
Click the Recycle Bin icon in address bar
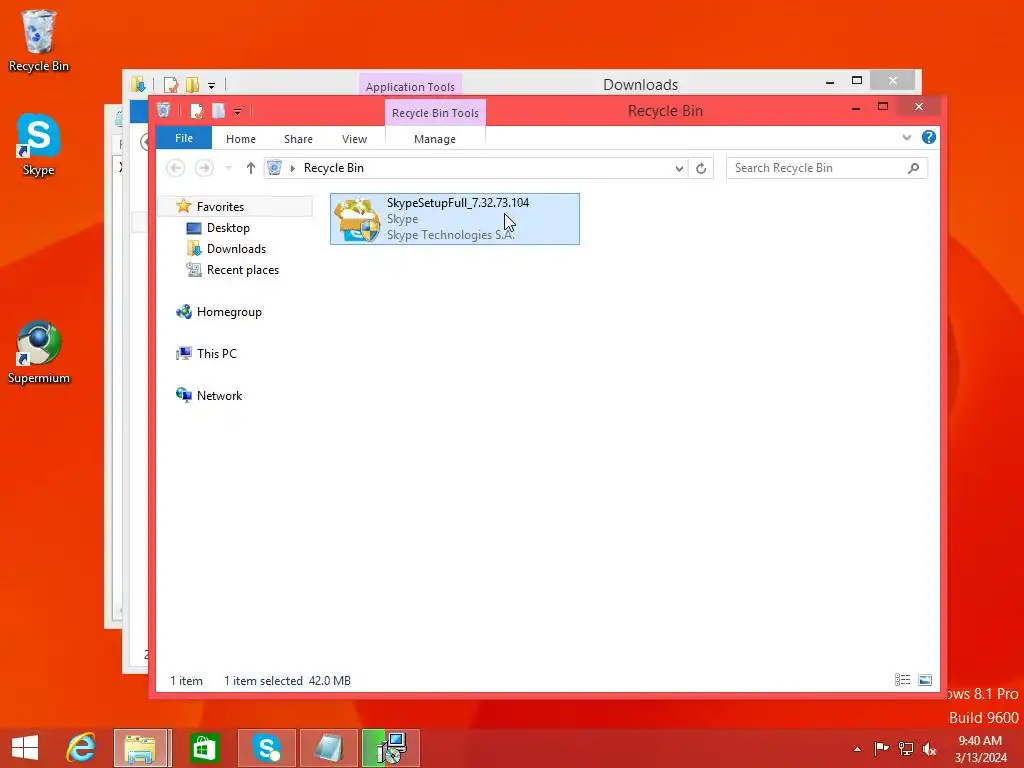[x=274, y=168]
